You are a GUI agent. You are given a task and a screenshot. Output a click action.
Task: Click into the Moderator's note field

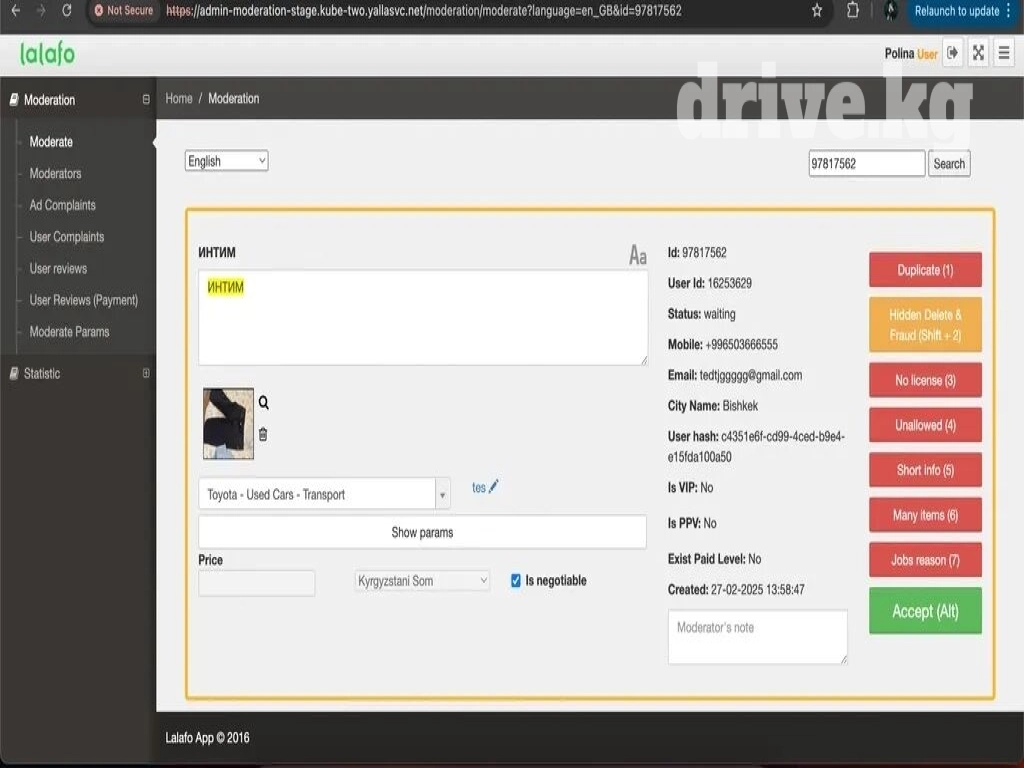tap(757, 637)
